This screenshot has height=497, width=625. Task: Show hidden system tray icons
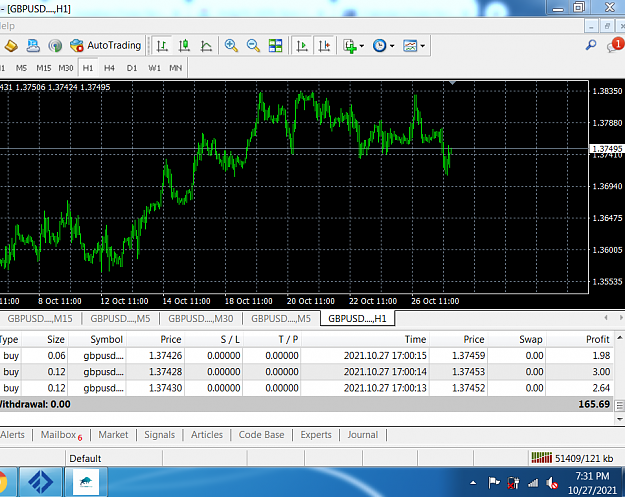473,483
